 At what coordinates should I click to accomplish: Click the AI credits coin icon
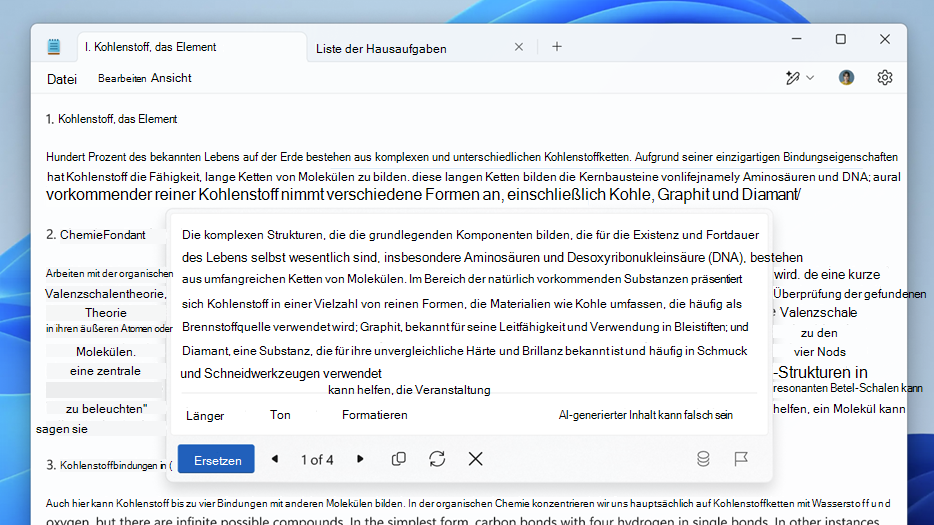(x=703, y=459)
